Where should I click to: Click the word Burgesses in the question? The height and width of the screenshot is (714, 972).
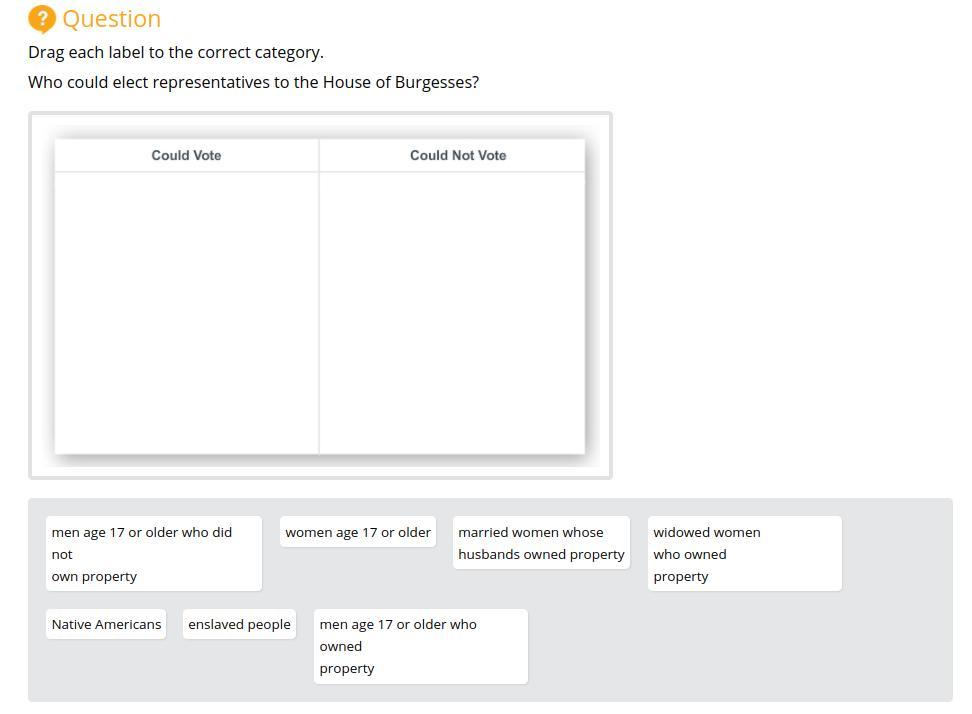(436, 82)
